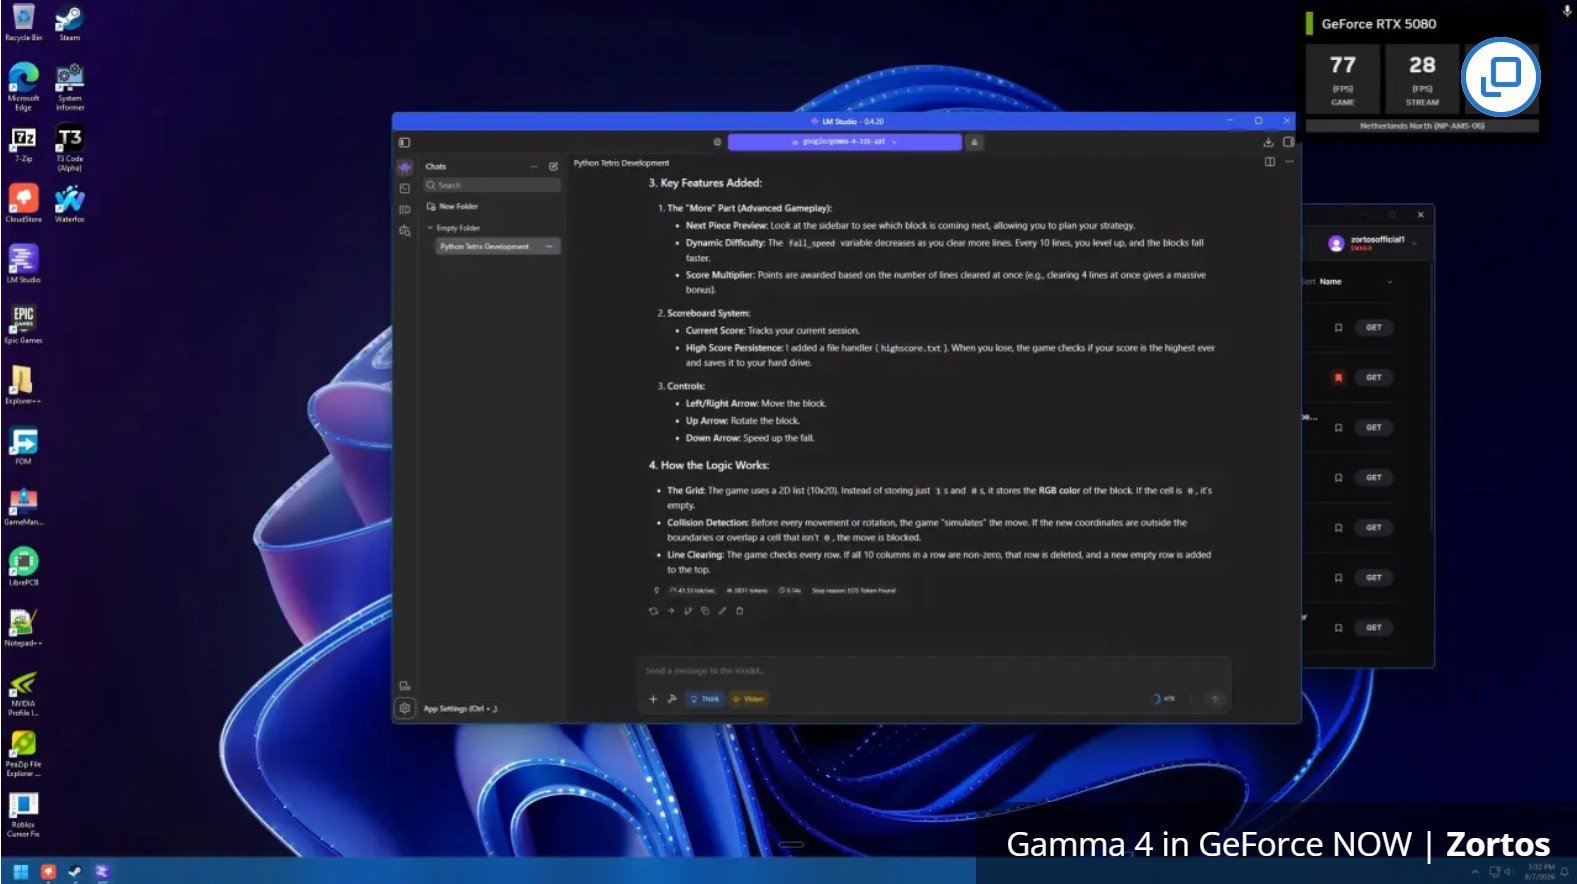Click the LM Studio taskbar icon

tap(101, 872)
